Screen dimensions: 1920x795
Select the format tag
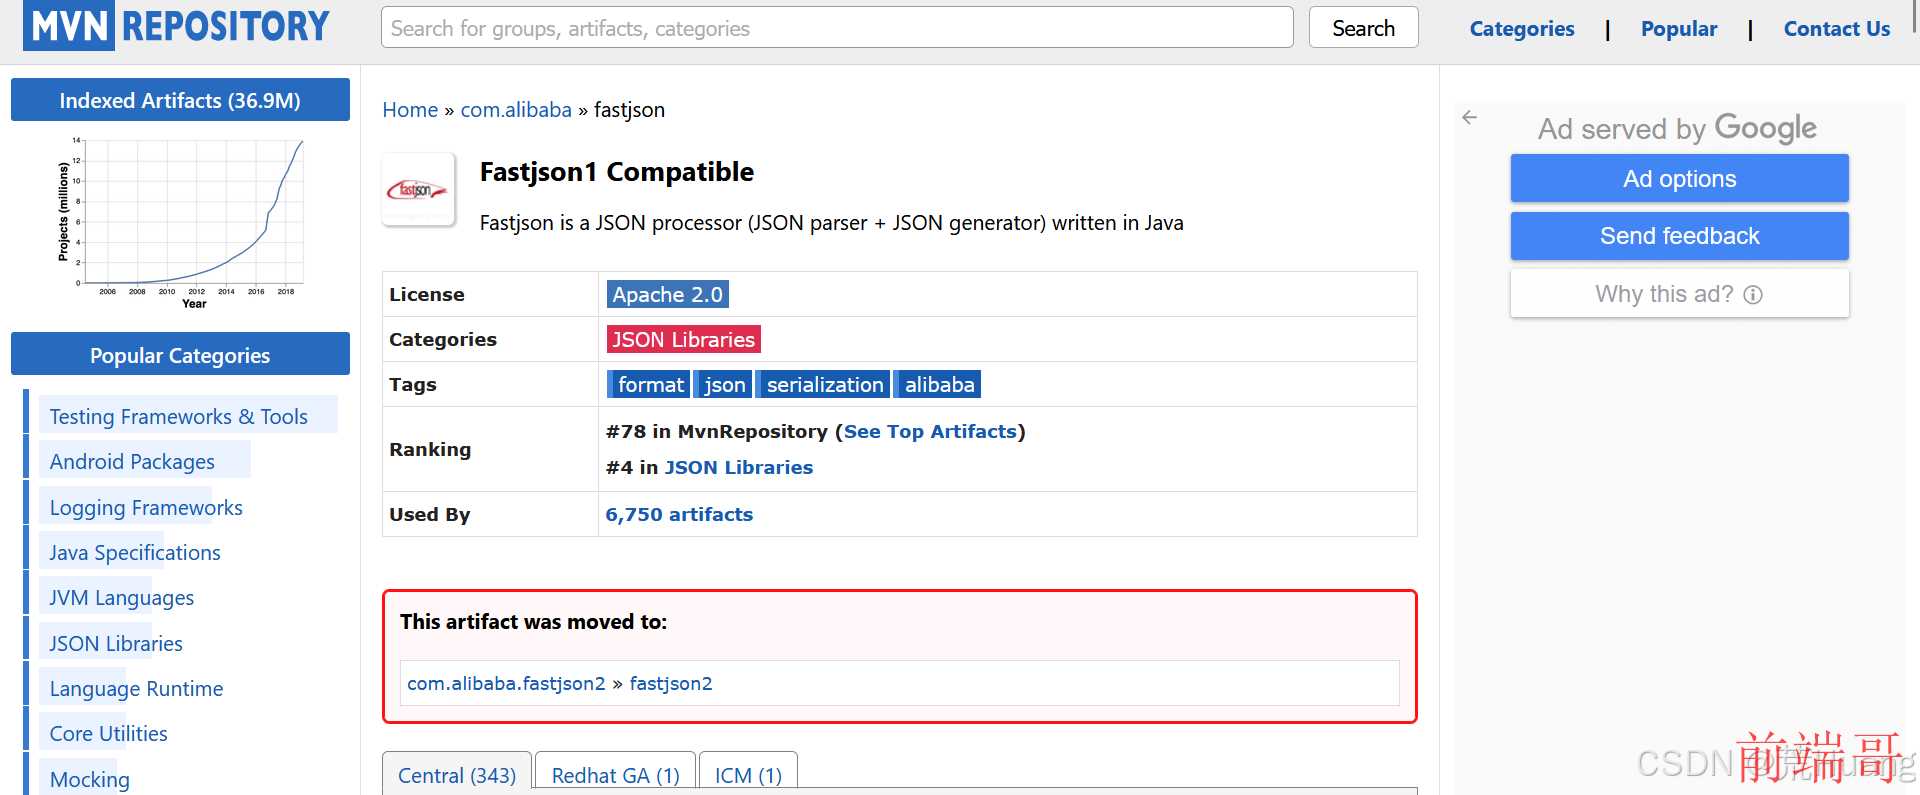tap(649, 384)
